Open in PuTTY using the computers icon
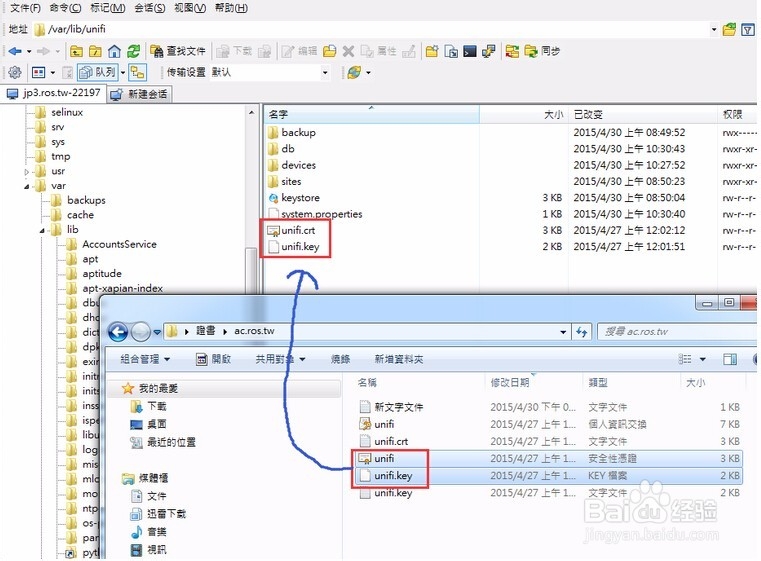The image size is (761, 561). [x=489, y=51]
